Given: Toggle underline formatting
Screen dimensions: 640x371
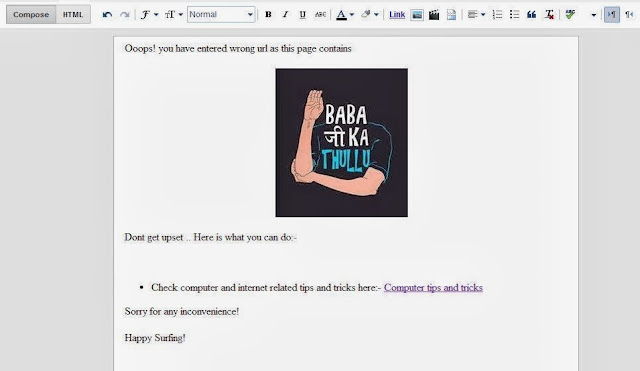Looking at the screenshot, I should click(302, 15).
